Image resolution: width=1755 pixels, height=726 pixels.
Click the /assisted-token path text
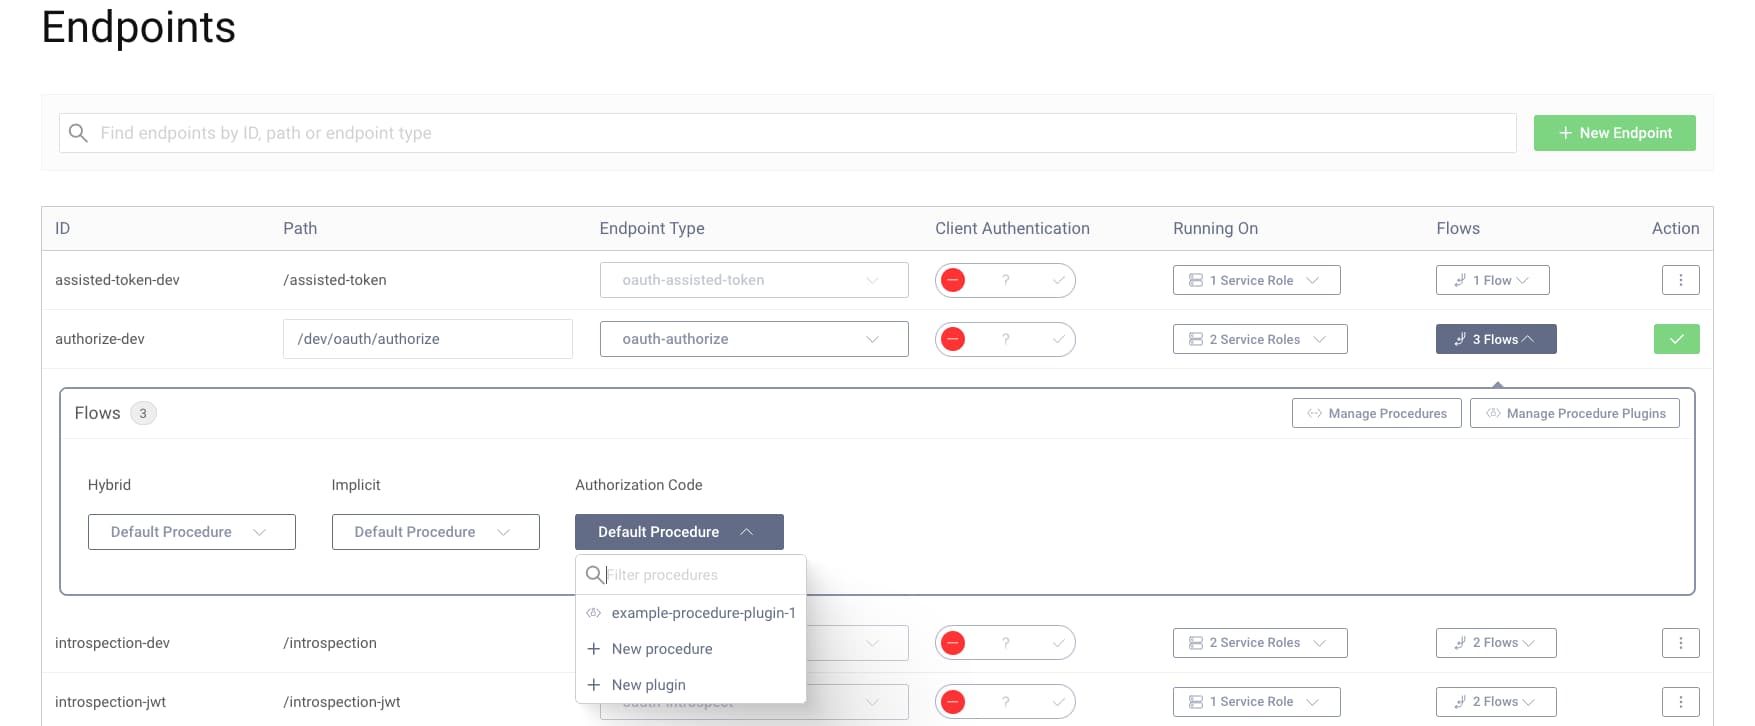[x=335, y=280]
